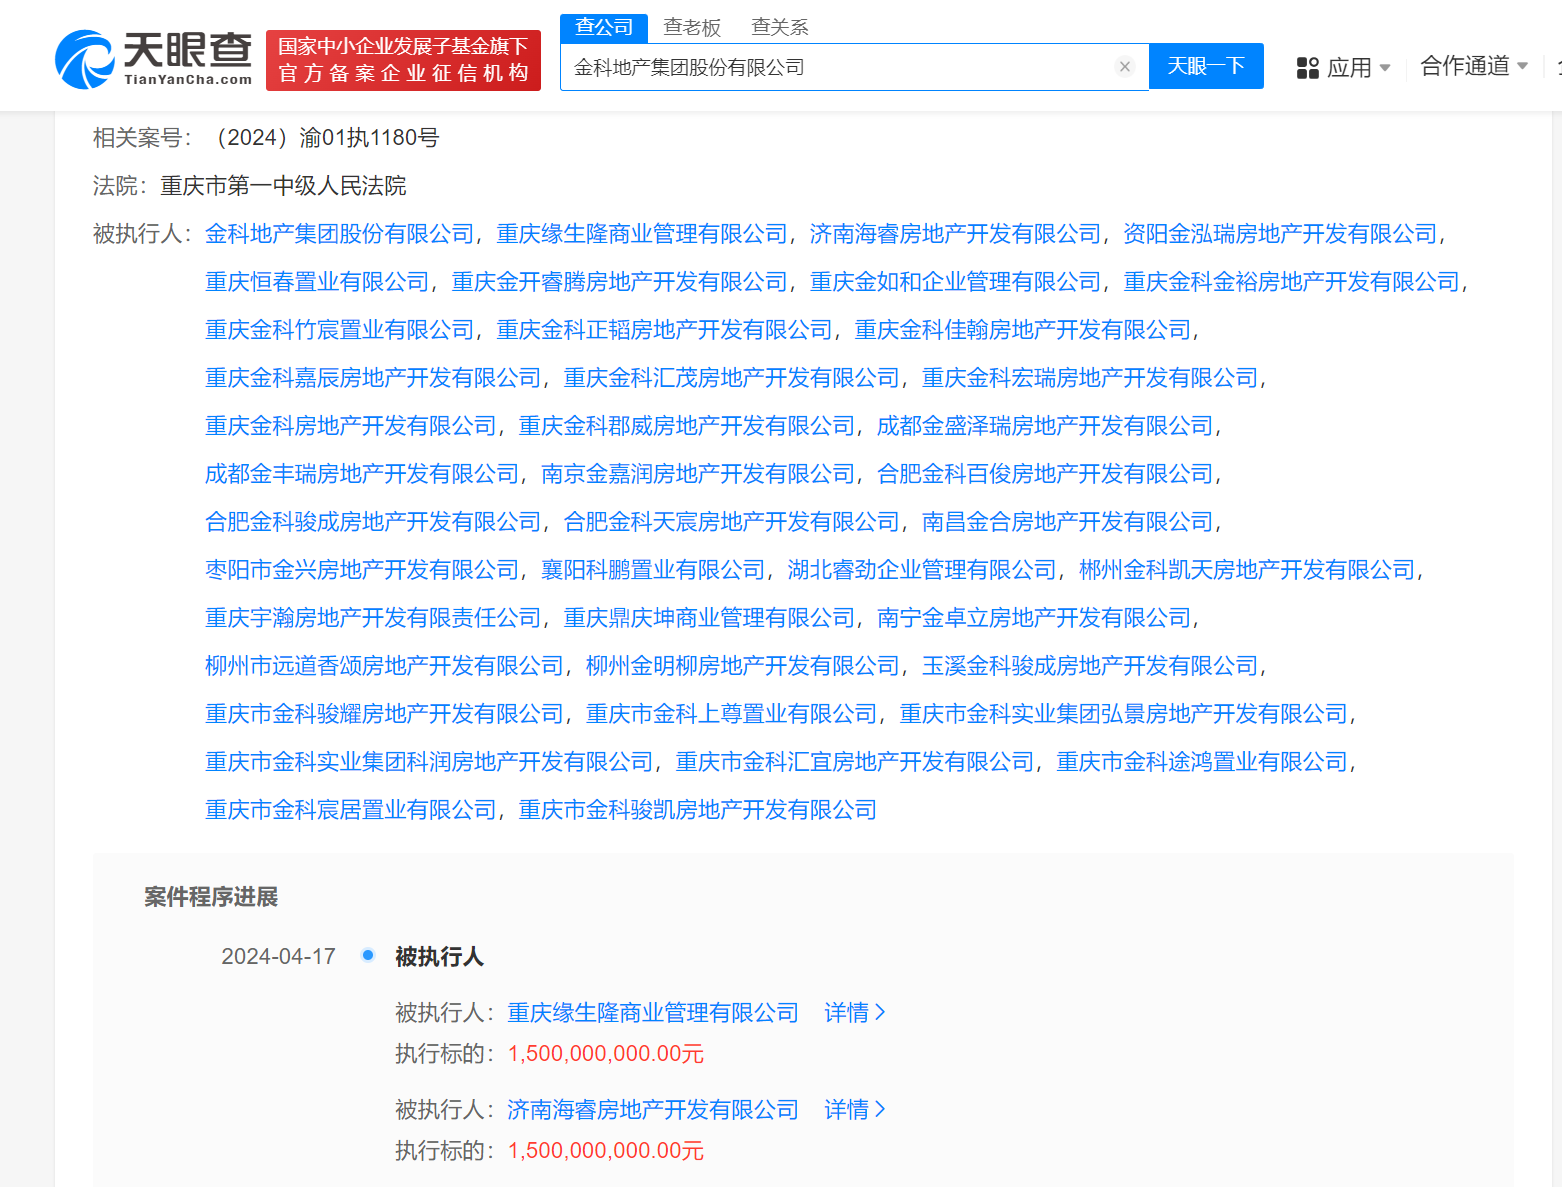The image size is (1562, 1187).
Task: Open the 金科地产集团股份有限公司 company link
Action: tap(339, 233)
